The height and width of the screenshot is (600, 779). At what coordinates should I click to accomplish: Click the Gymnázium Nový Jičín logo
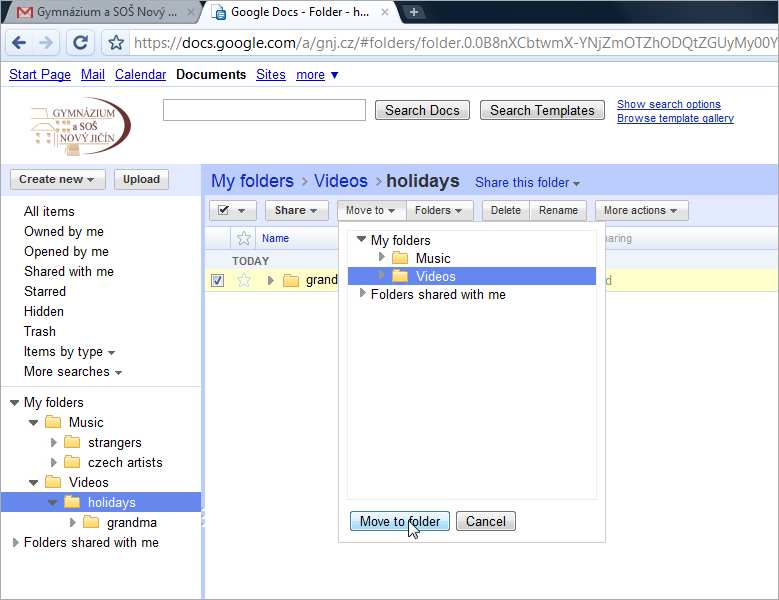80,127
